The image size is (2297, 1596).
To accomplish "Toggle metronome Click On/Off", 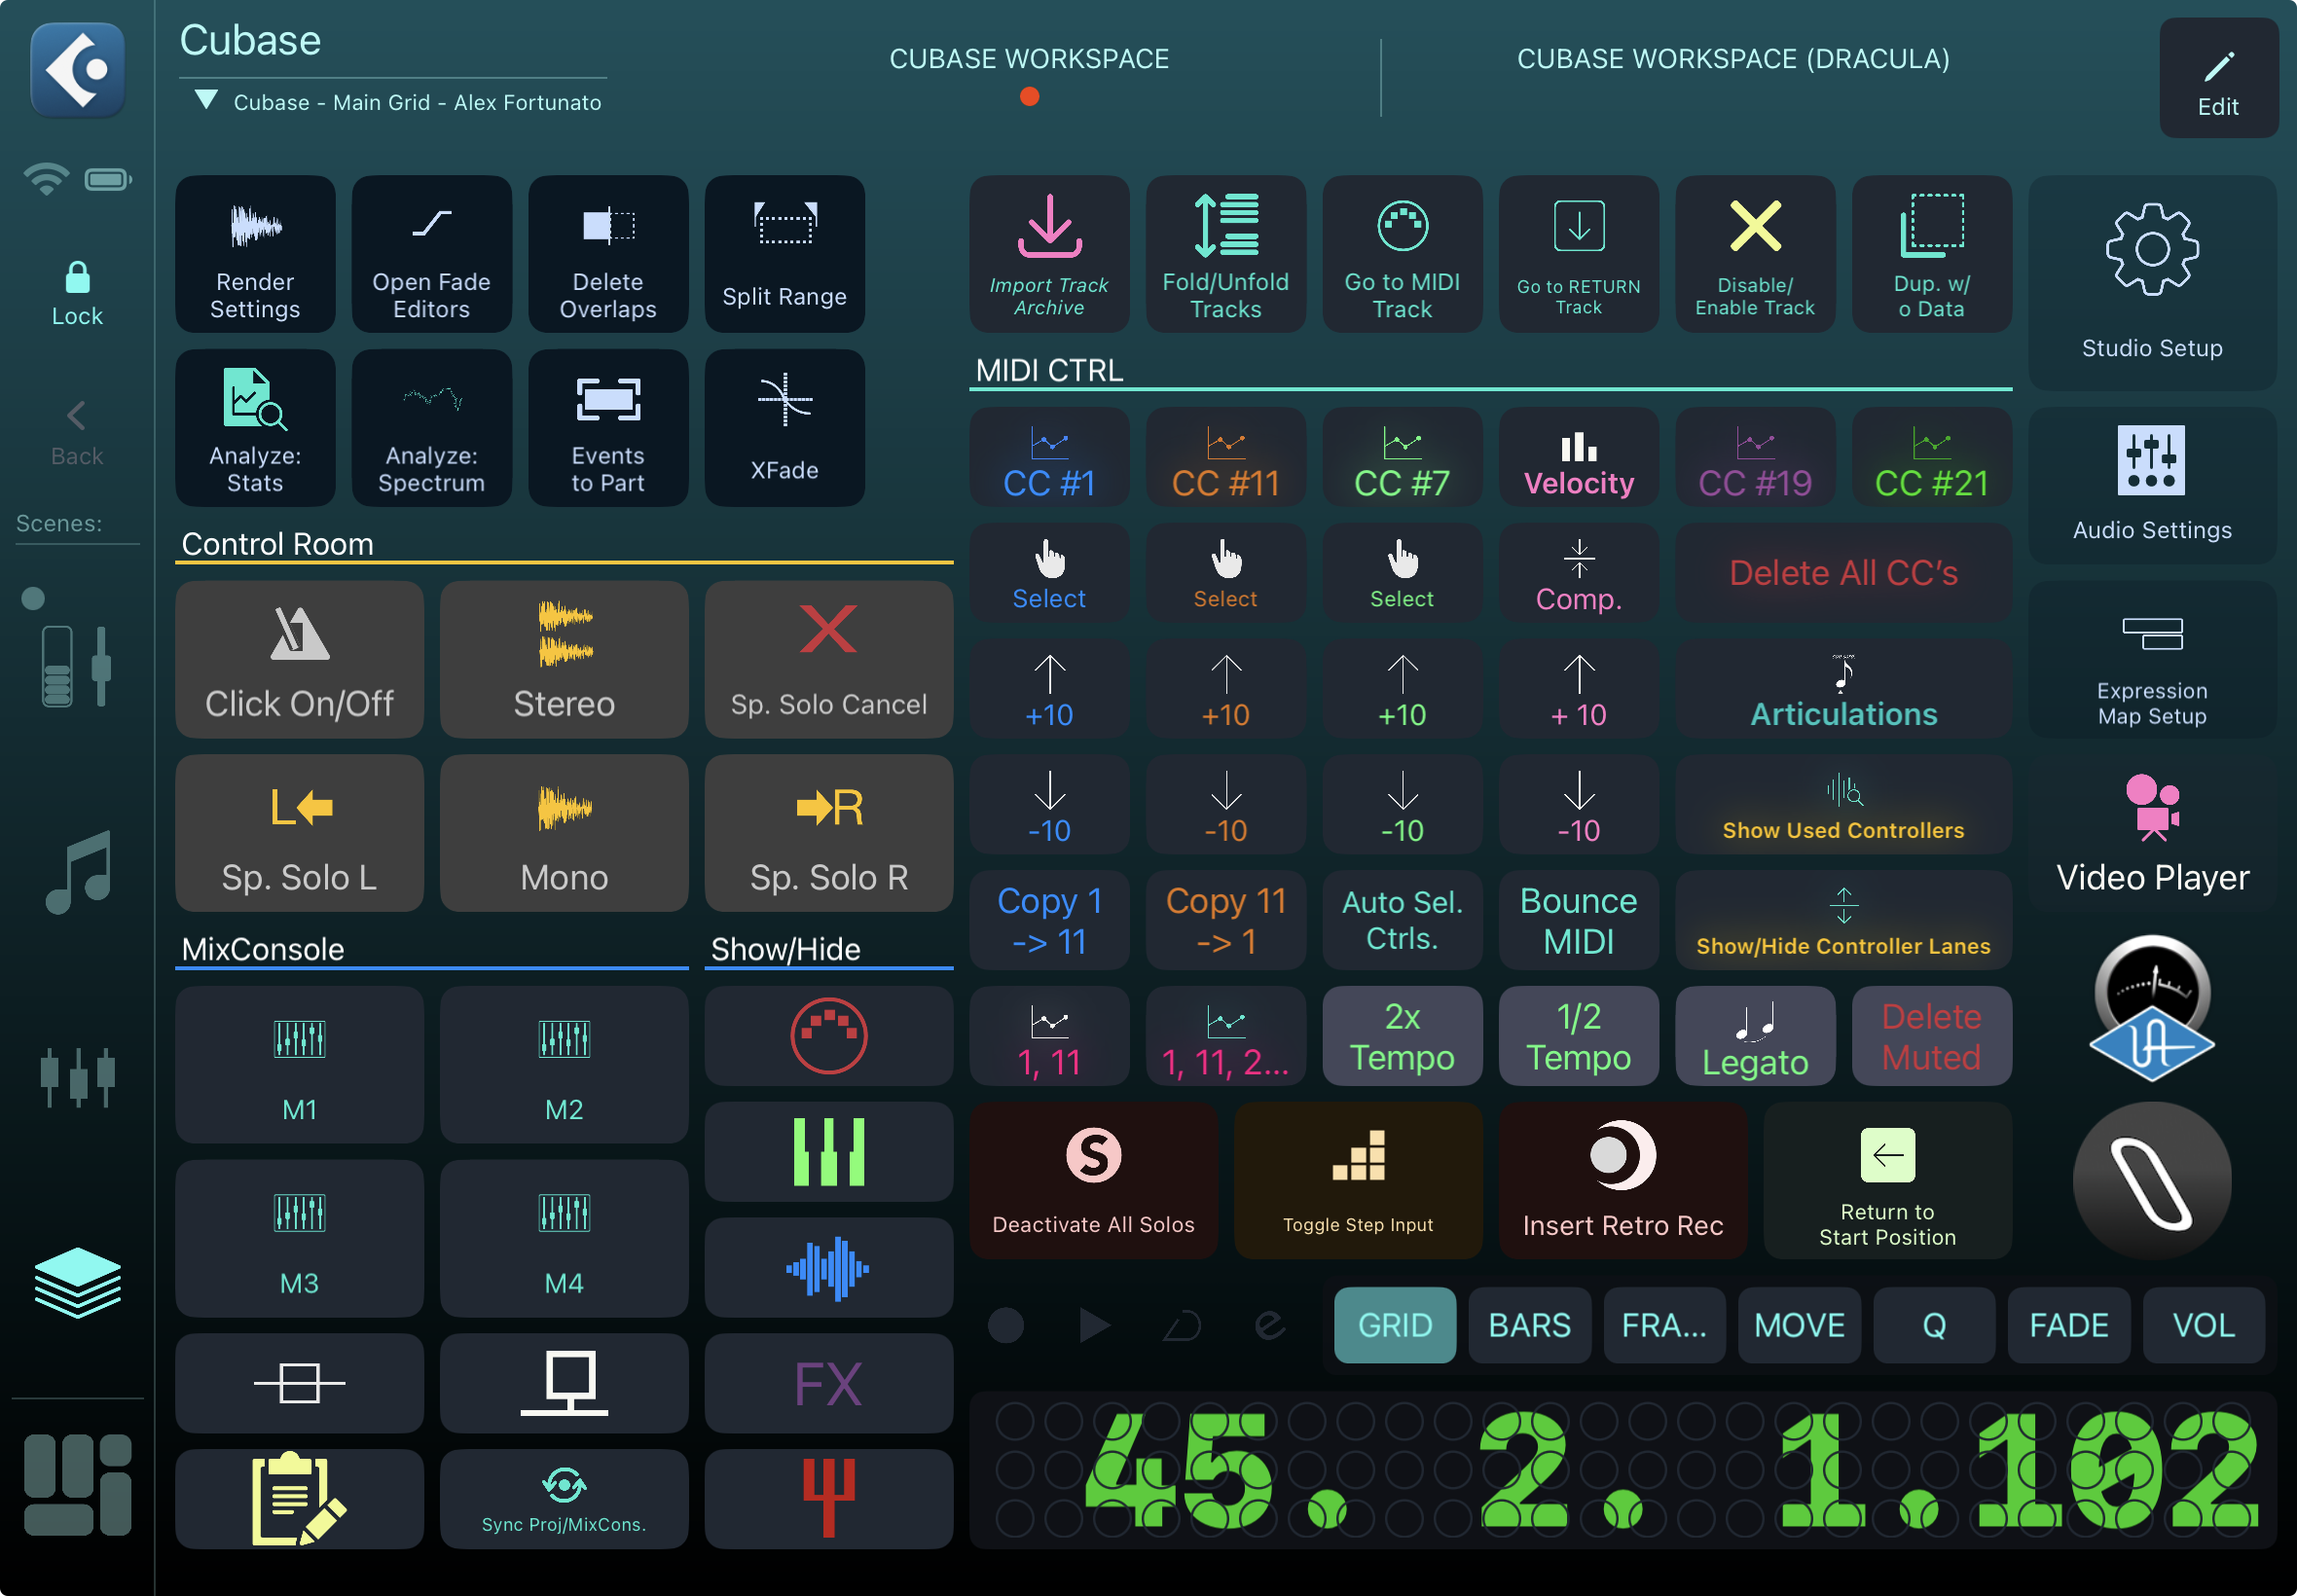I will [299, 660].
